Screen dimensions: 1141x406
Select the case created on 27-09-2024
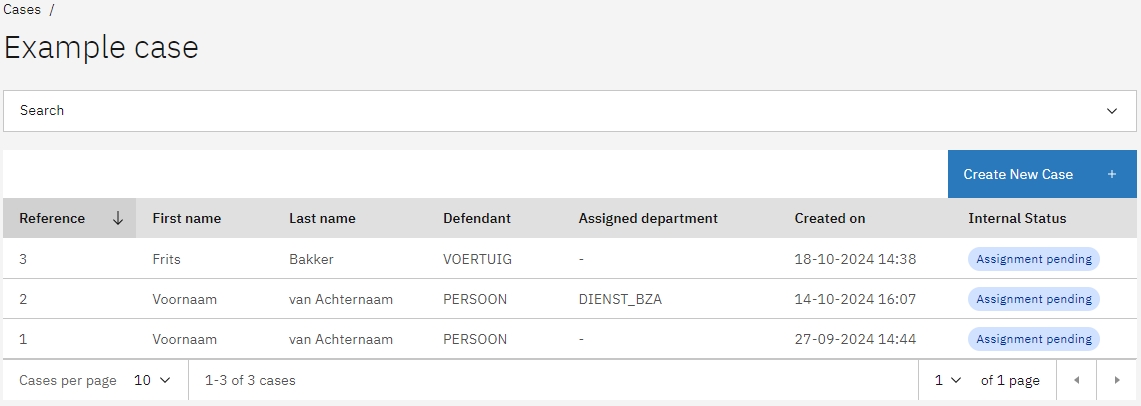tap(855, 339)
